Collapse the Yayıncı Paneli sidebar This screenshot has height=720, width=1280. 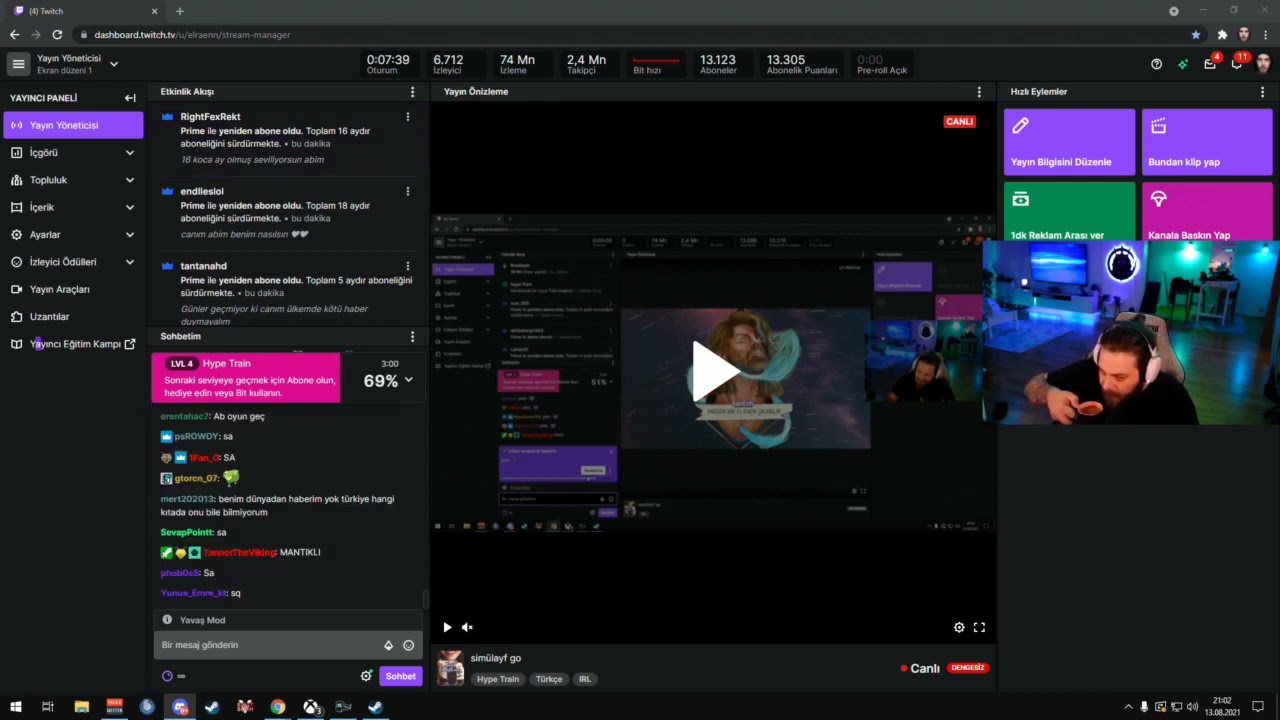[x=130, y=98]
